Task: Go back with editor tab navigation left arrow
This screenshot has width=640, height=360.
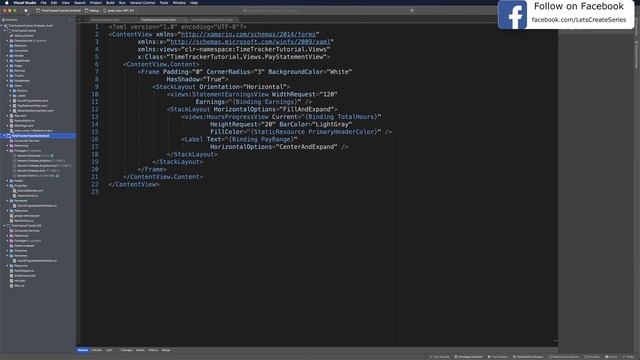Action: coord(80,20)
